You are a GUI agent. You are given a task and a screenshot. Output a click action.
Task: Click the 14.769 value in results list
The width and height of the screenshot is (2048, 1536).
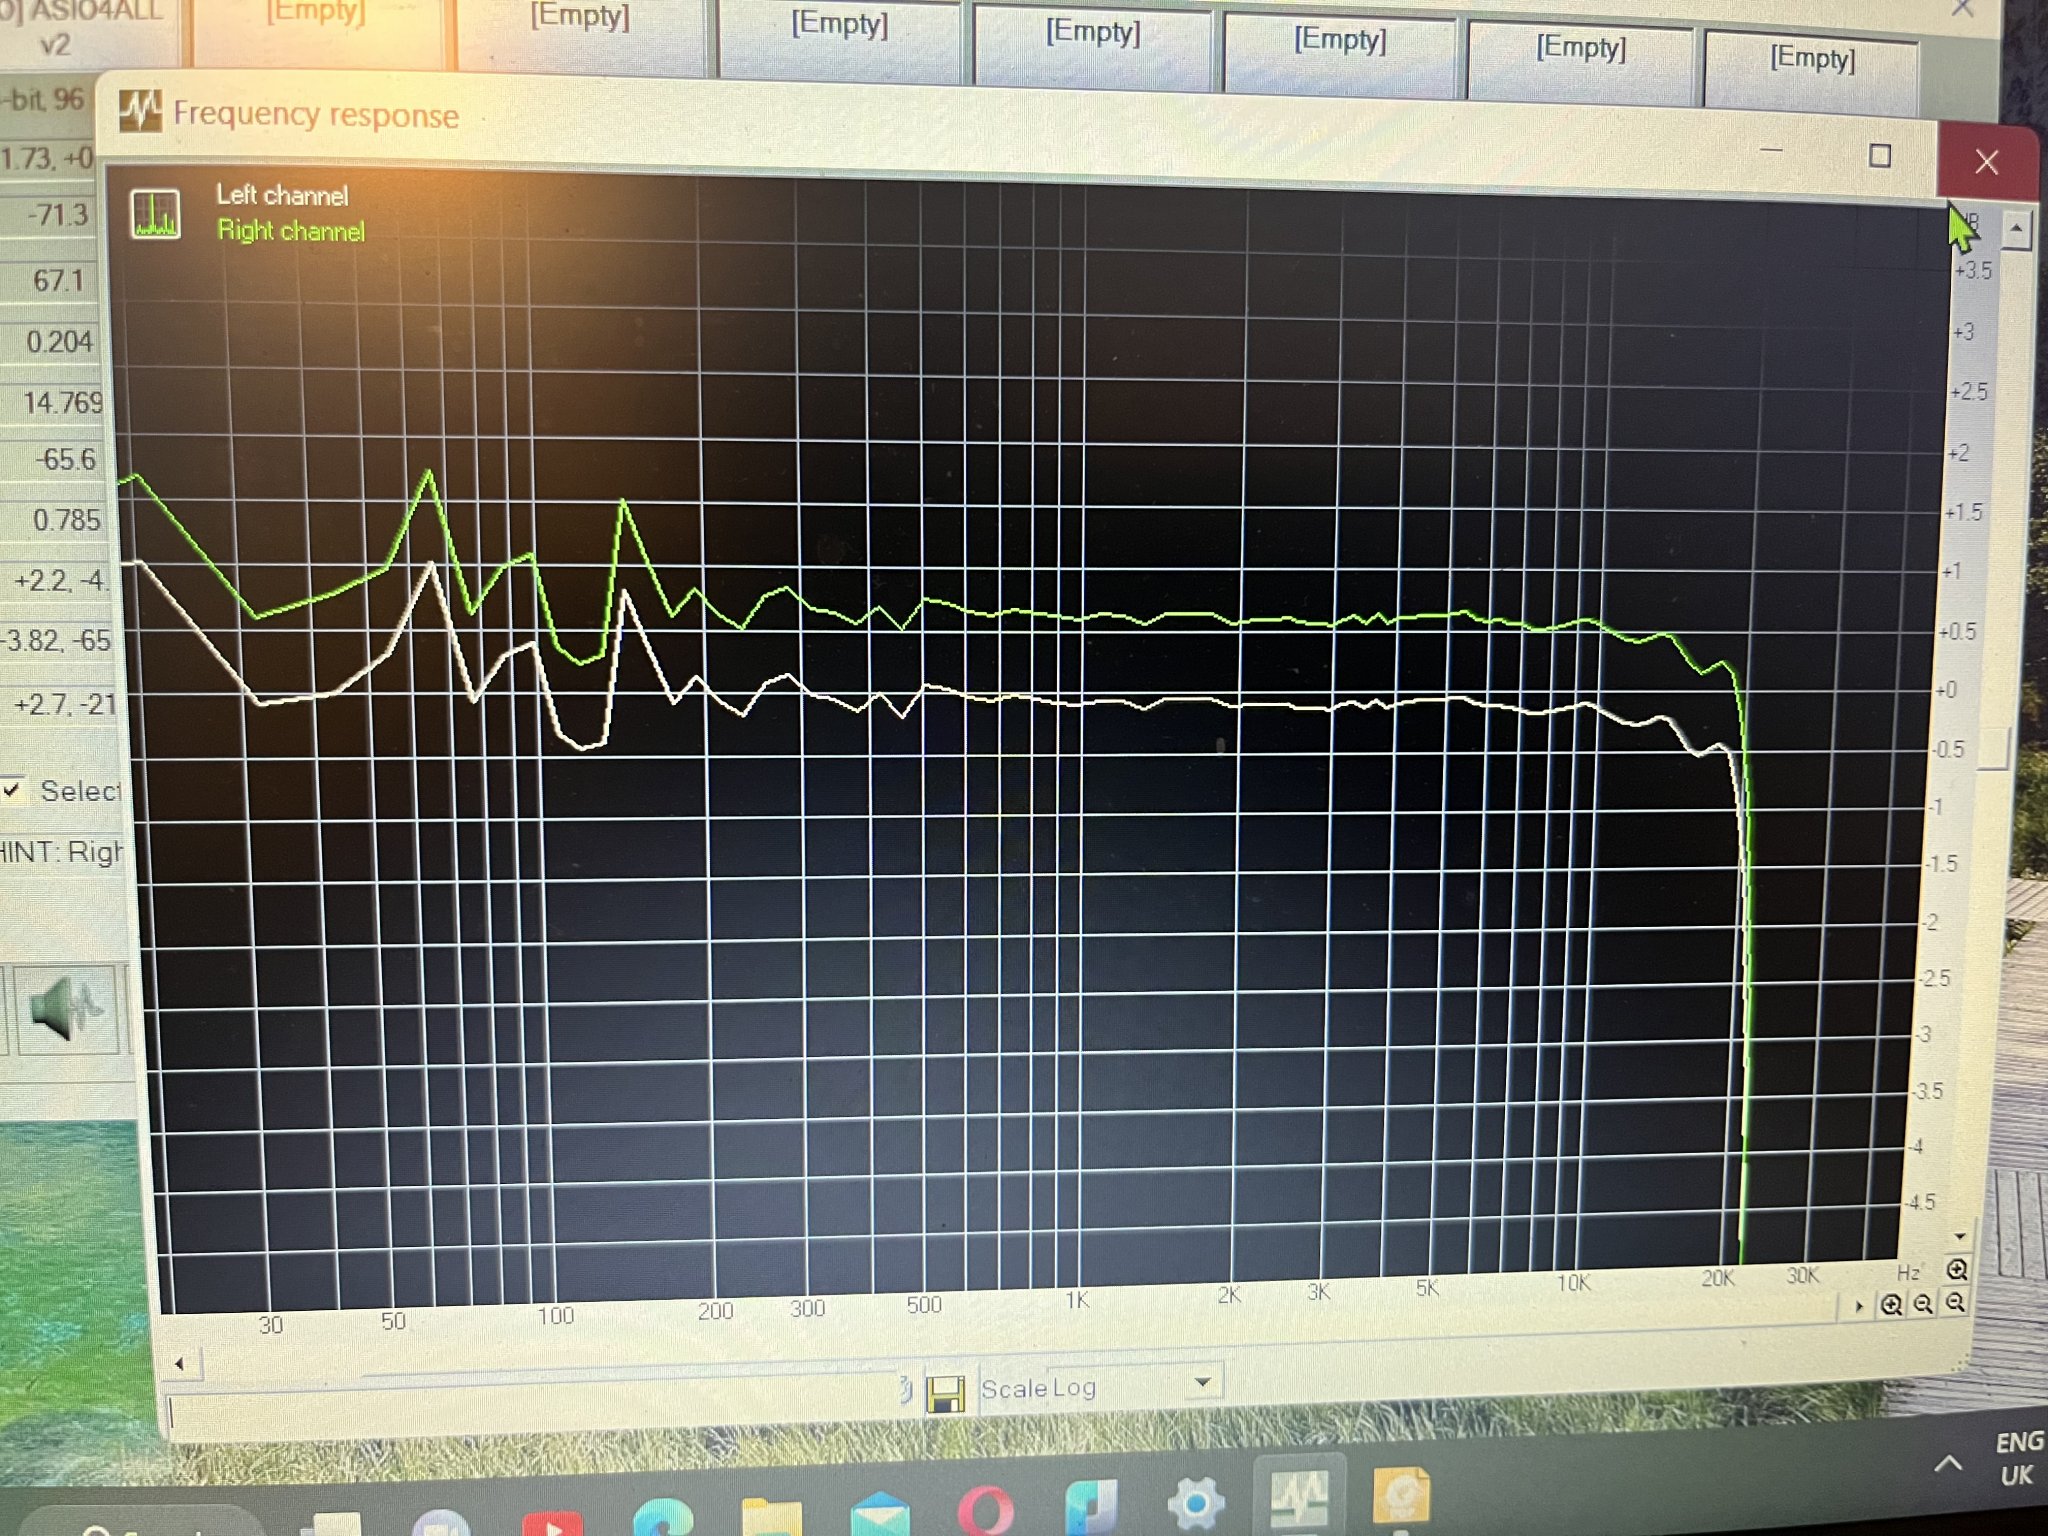(62, 402)
